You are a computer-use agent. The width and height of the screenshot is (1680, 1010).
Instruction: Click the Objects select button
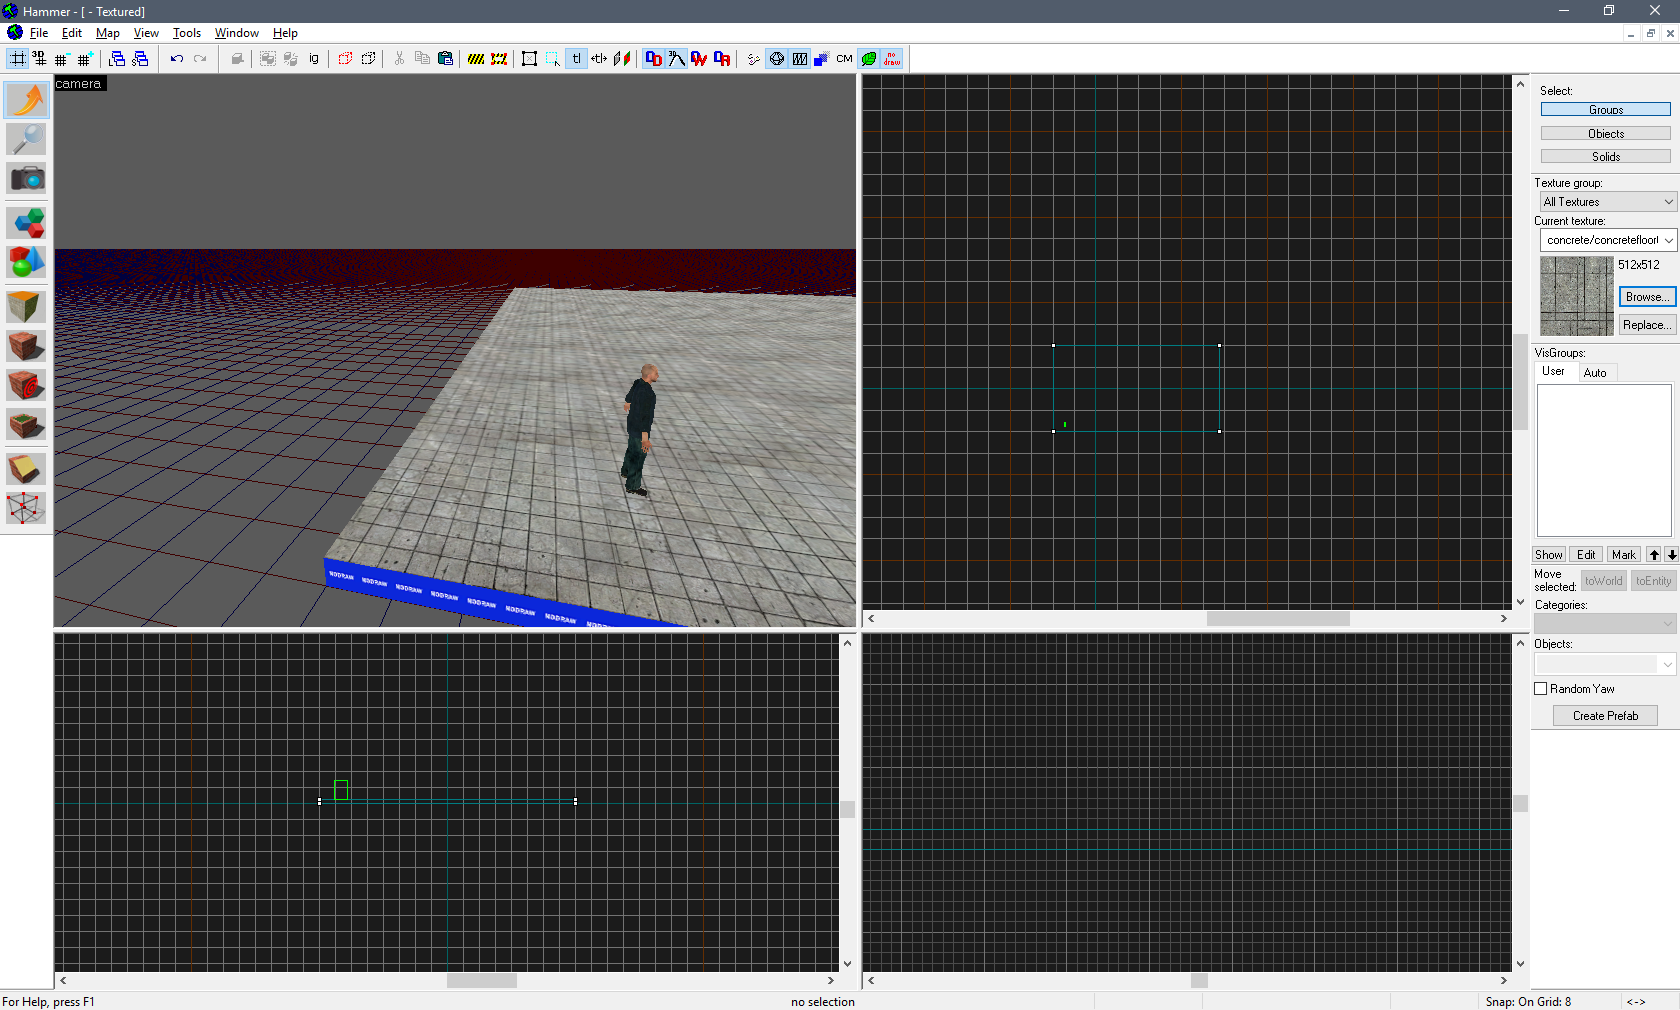tap(1606, 134)
